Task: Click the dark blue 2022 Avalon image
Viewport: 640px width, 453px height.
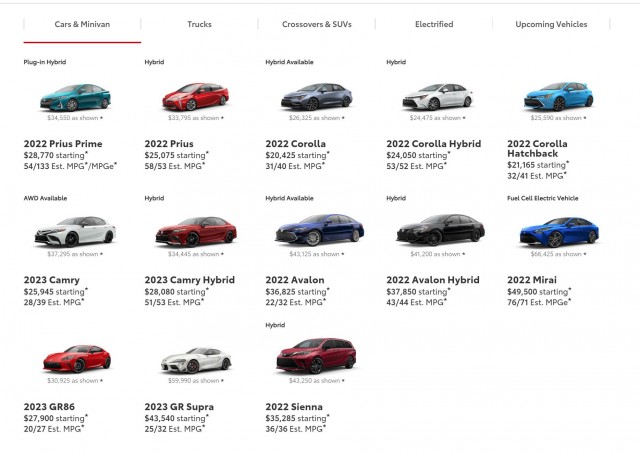Action: click(320, 230)
